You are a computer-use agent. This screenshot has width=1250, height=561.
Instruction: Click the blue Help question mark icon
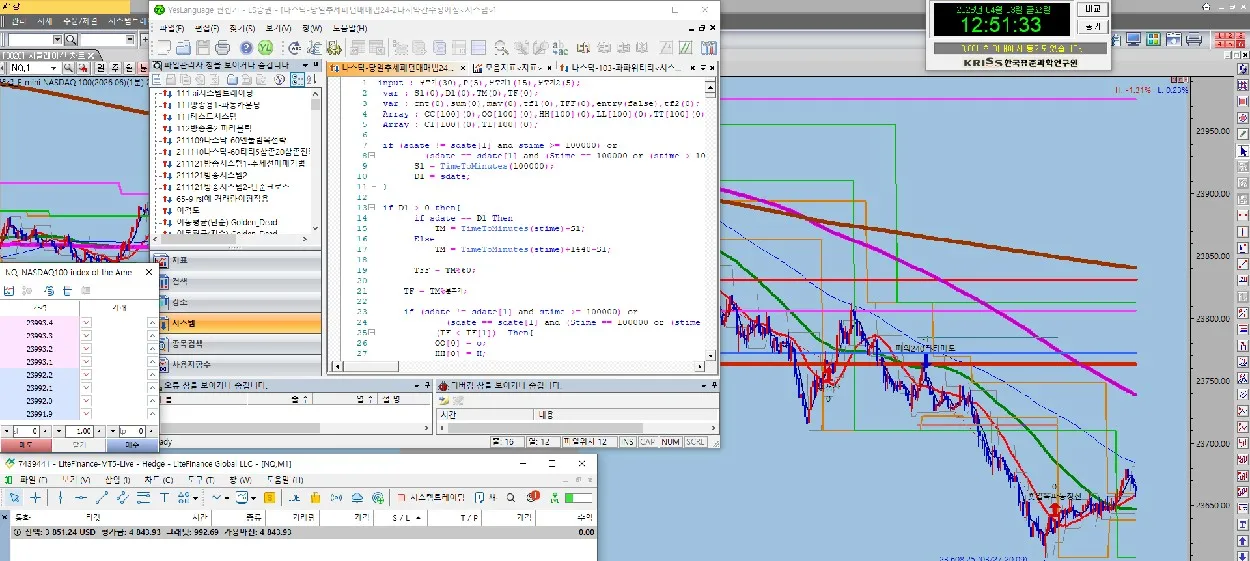click(246, 46)
